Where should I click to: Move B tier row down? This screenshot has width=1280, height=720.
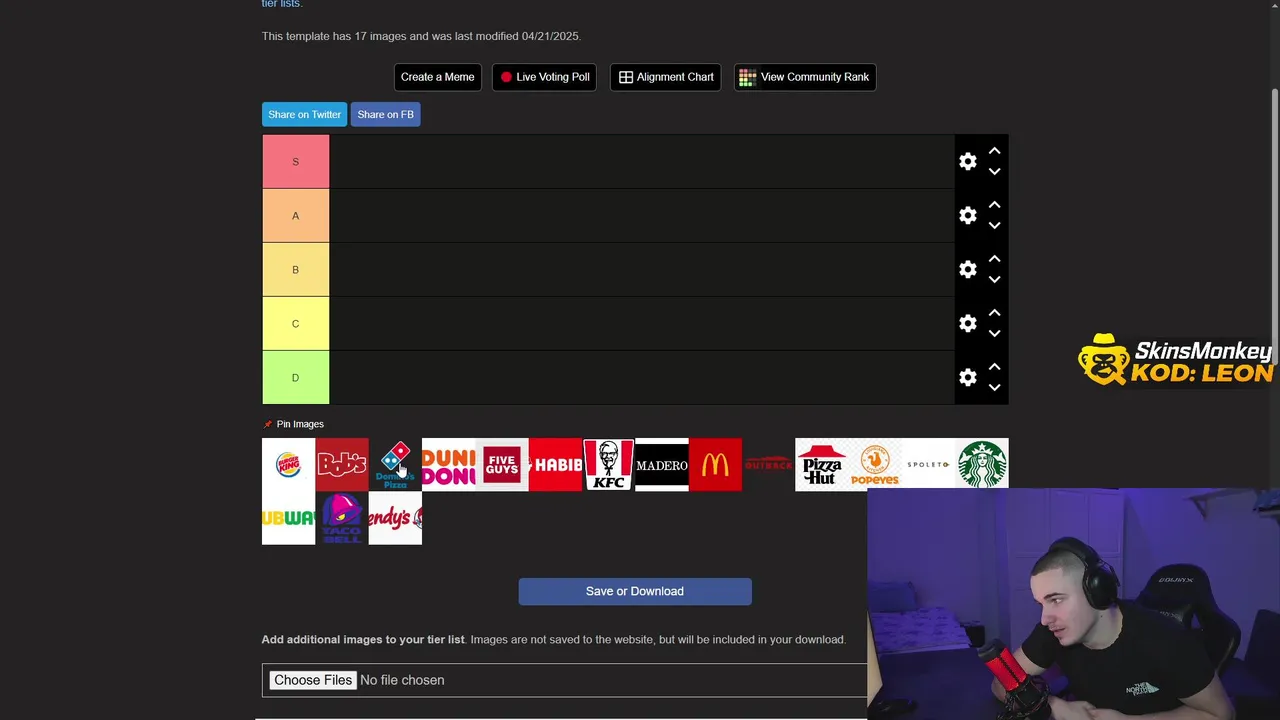pos(994,280)
